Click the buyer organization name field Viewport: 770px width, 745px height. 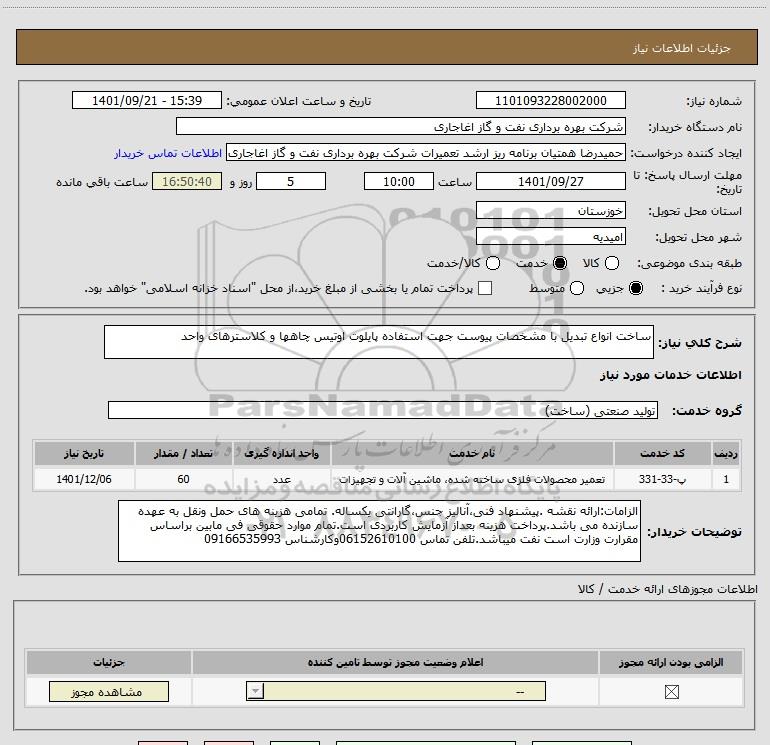point(401,127)
